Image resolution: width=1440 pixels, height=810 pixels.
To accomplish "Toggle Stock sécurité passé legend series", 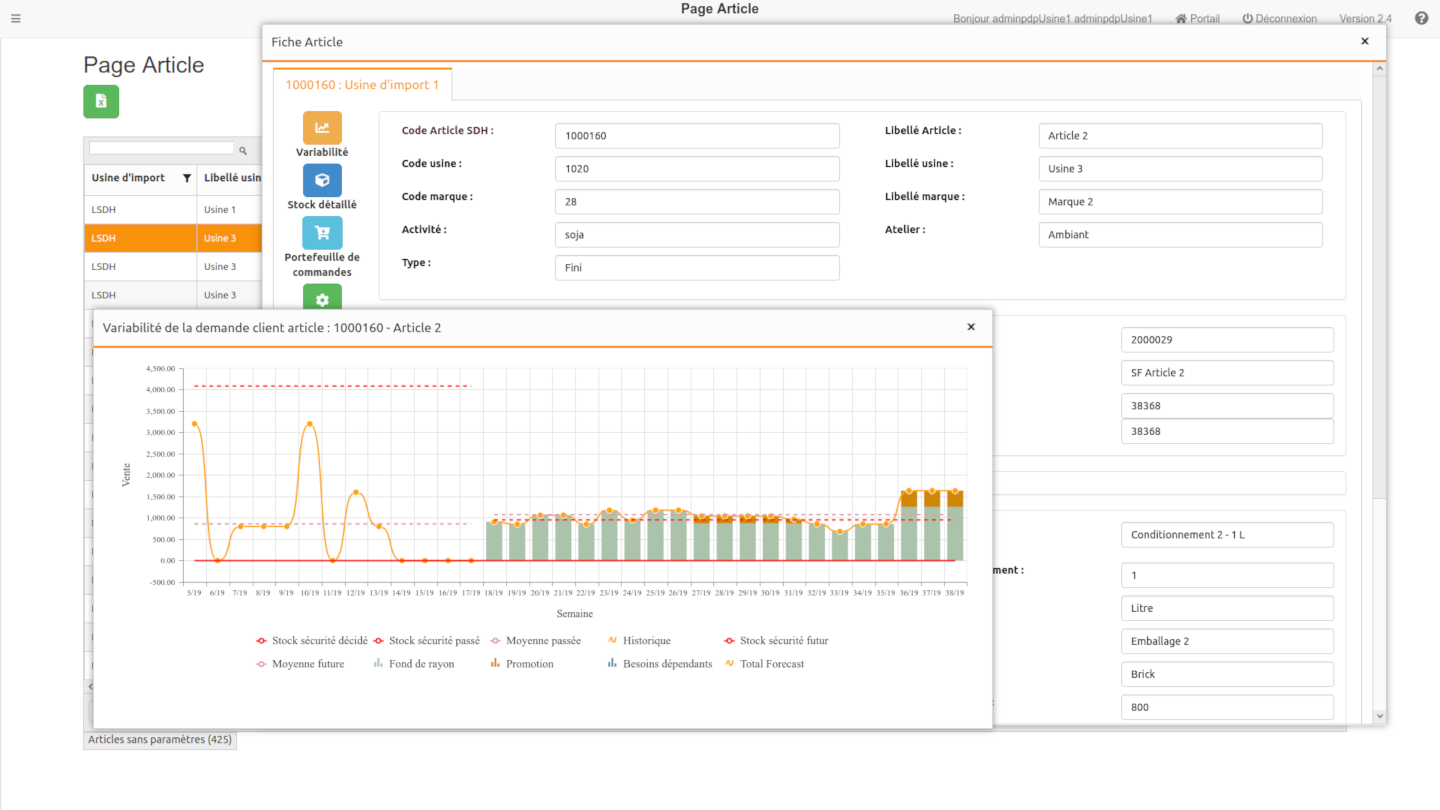I will click(x=426, y=640).
